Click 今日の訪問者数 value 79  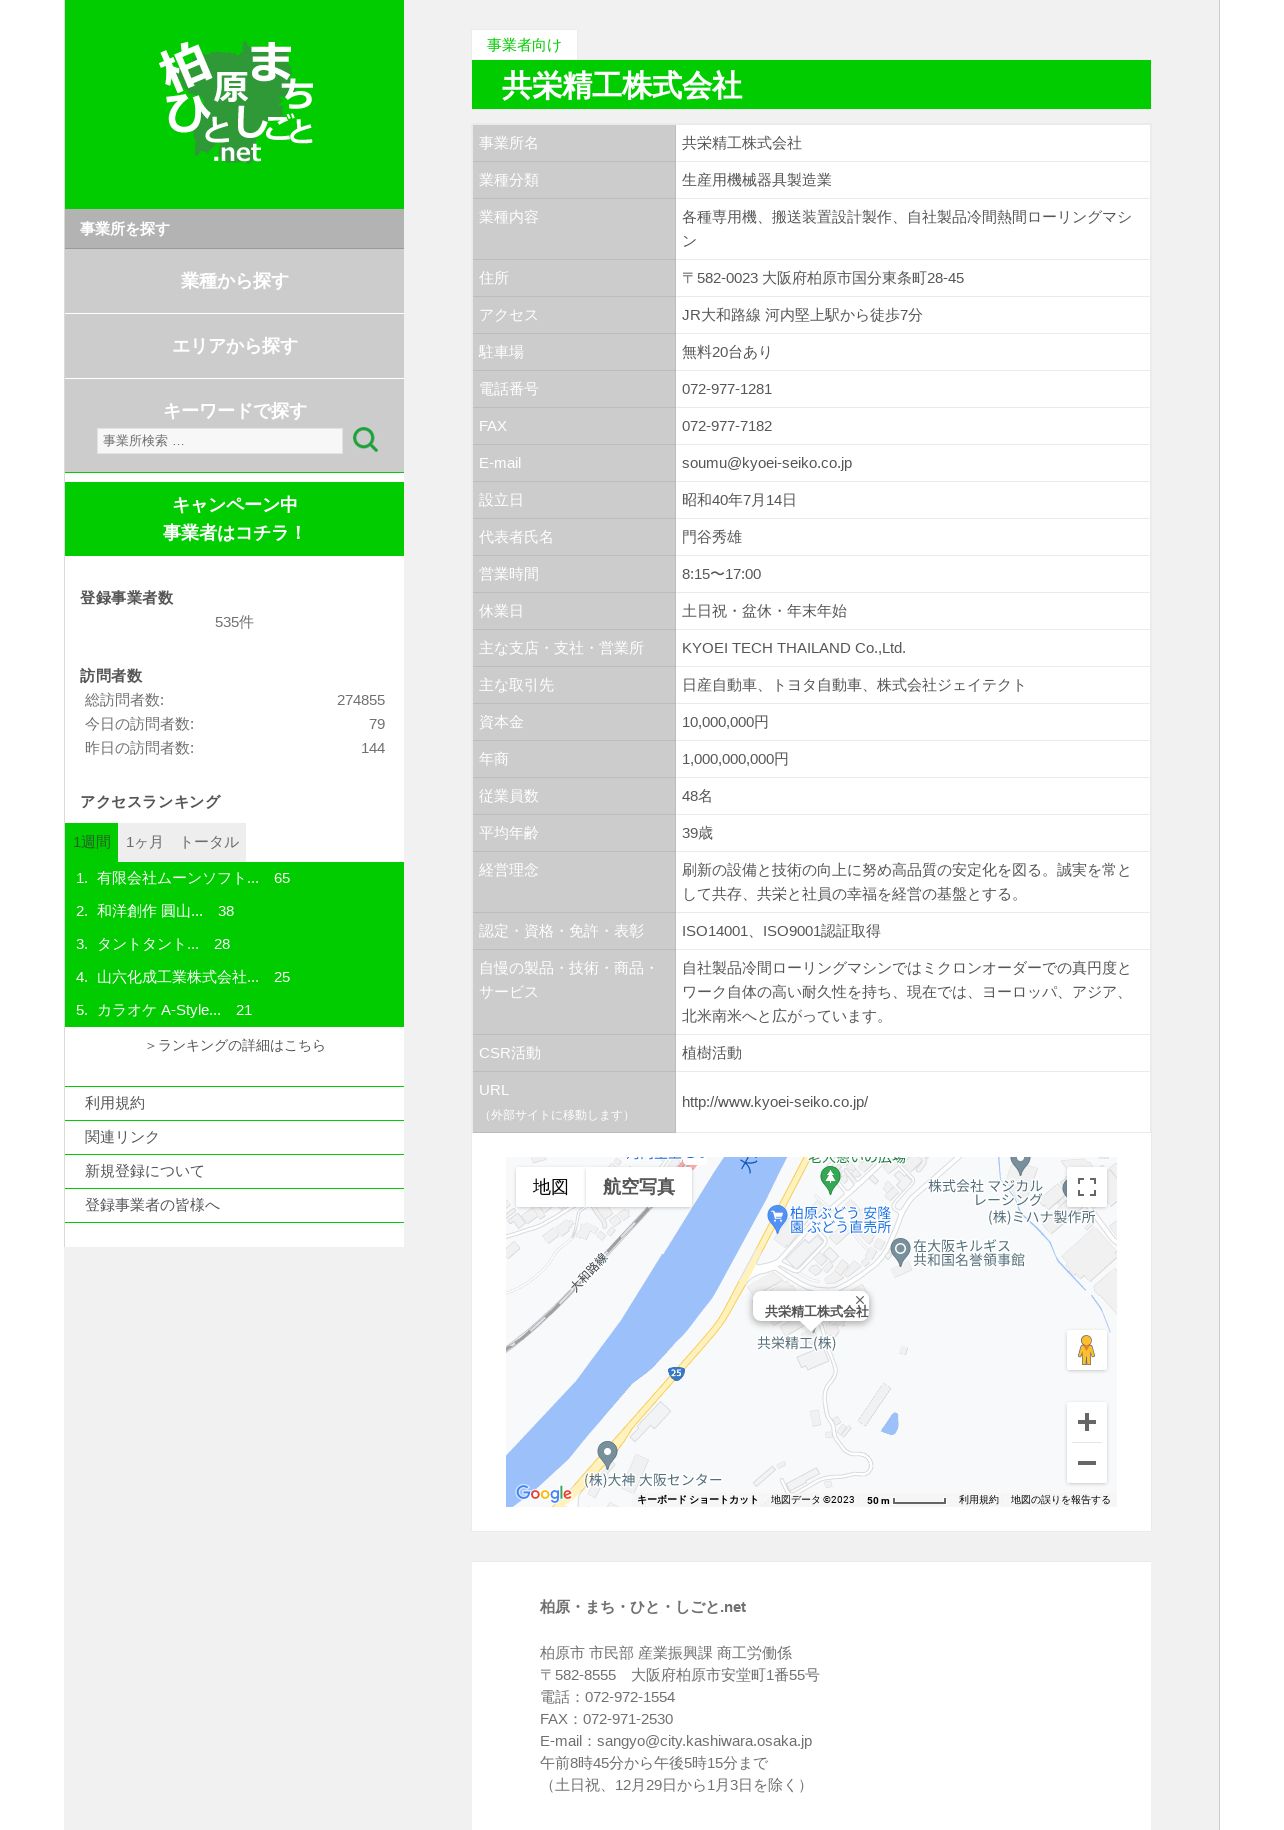click(x=377, y=724)
